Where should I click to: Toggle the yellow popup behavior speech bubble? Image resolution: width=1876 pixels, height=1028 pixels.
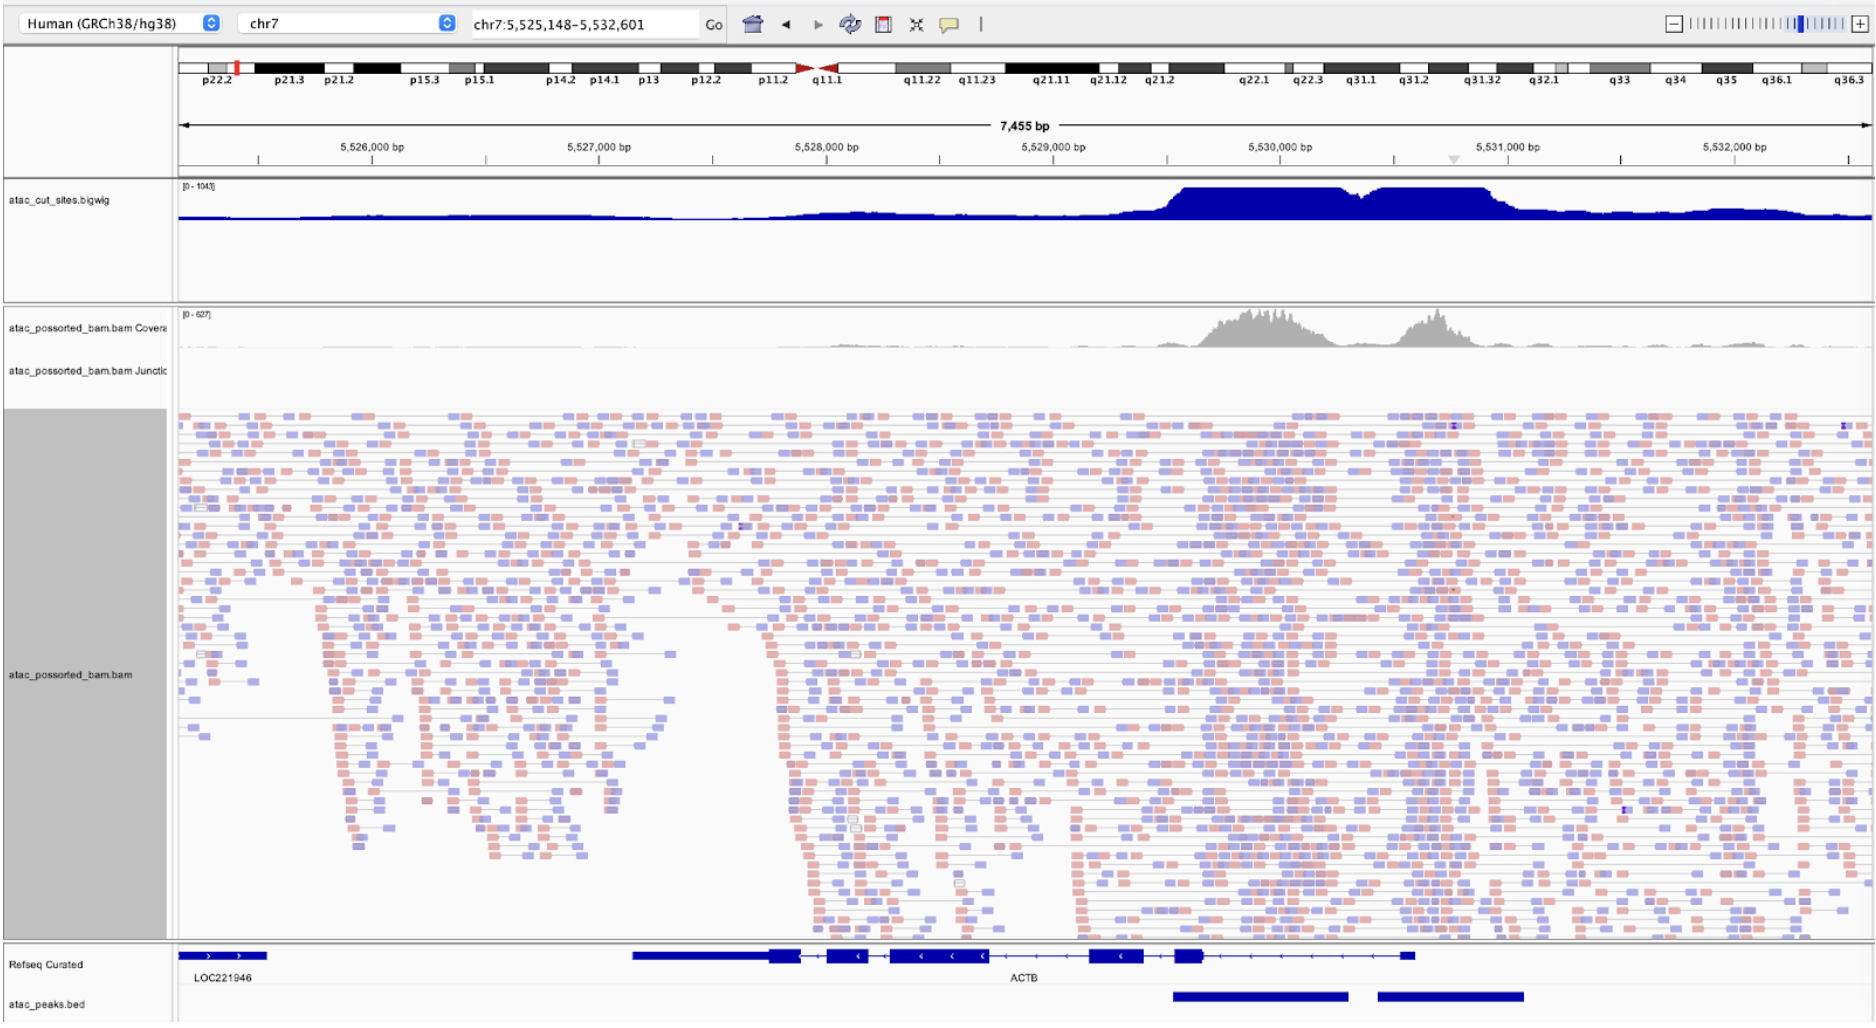point(949,24)
